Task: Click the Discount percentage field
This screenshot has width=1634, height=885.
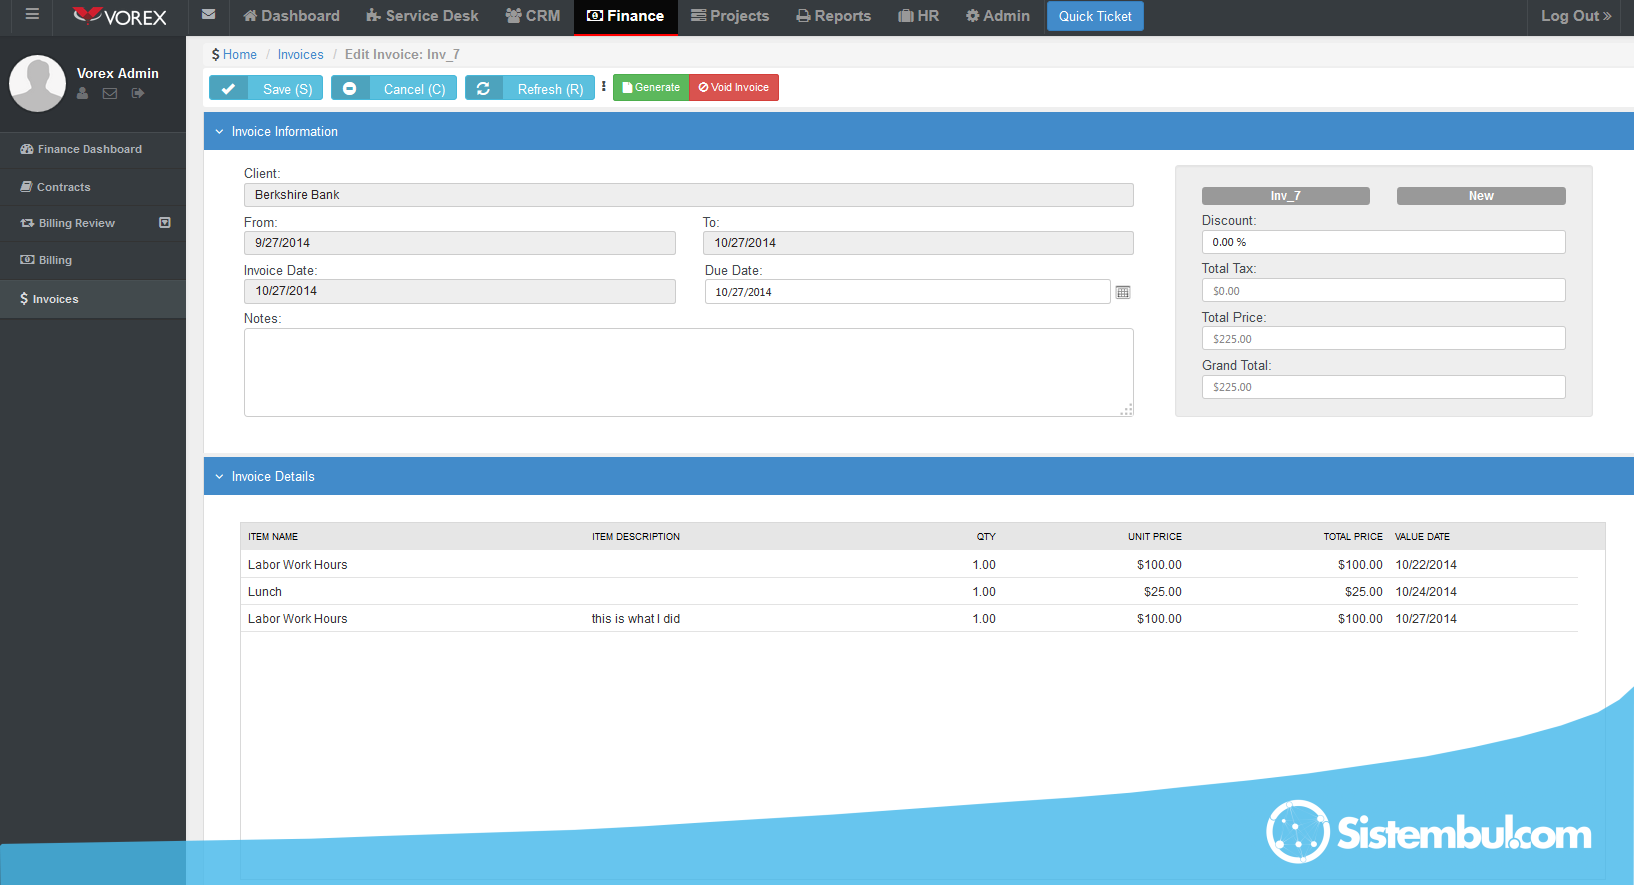Action: tap(1383, 242)
